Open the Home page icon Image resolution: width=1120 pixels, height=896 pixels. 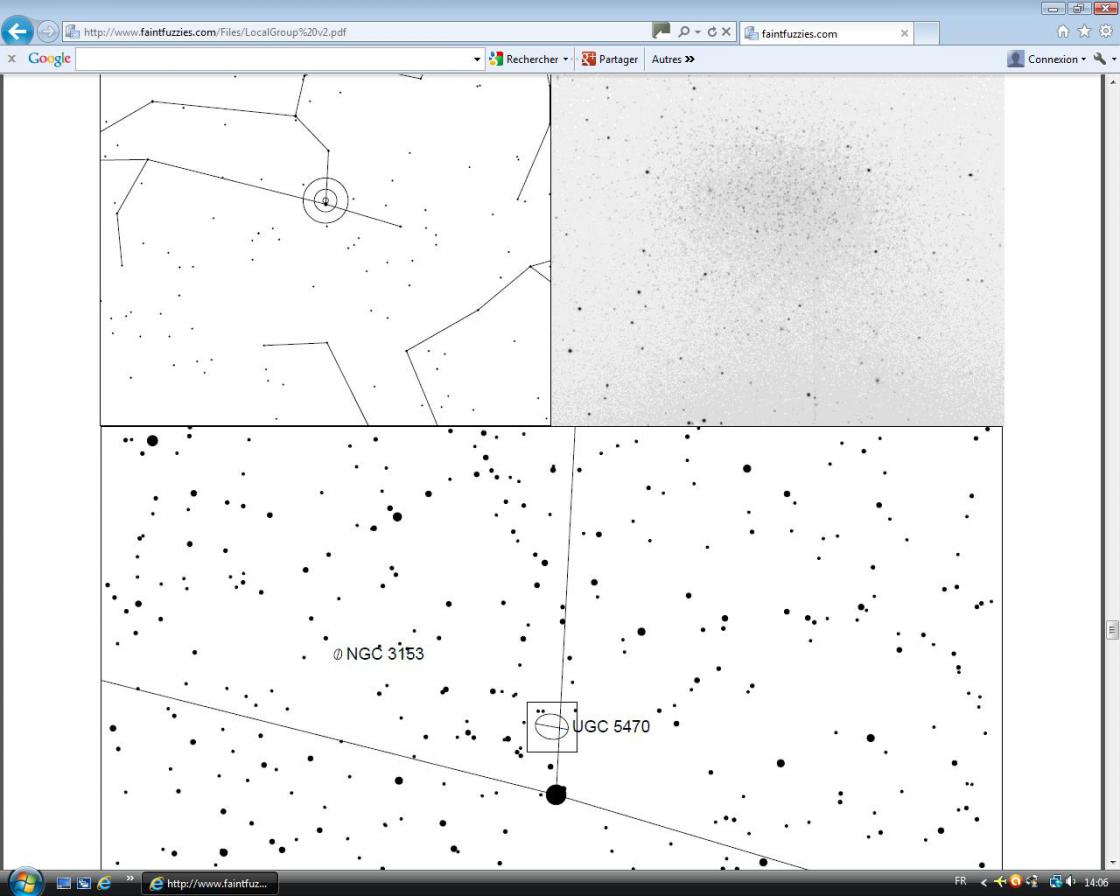click(x=1063, y=31)
